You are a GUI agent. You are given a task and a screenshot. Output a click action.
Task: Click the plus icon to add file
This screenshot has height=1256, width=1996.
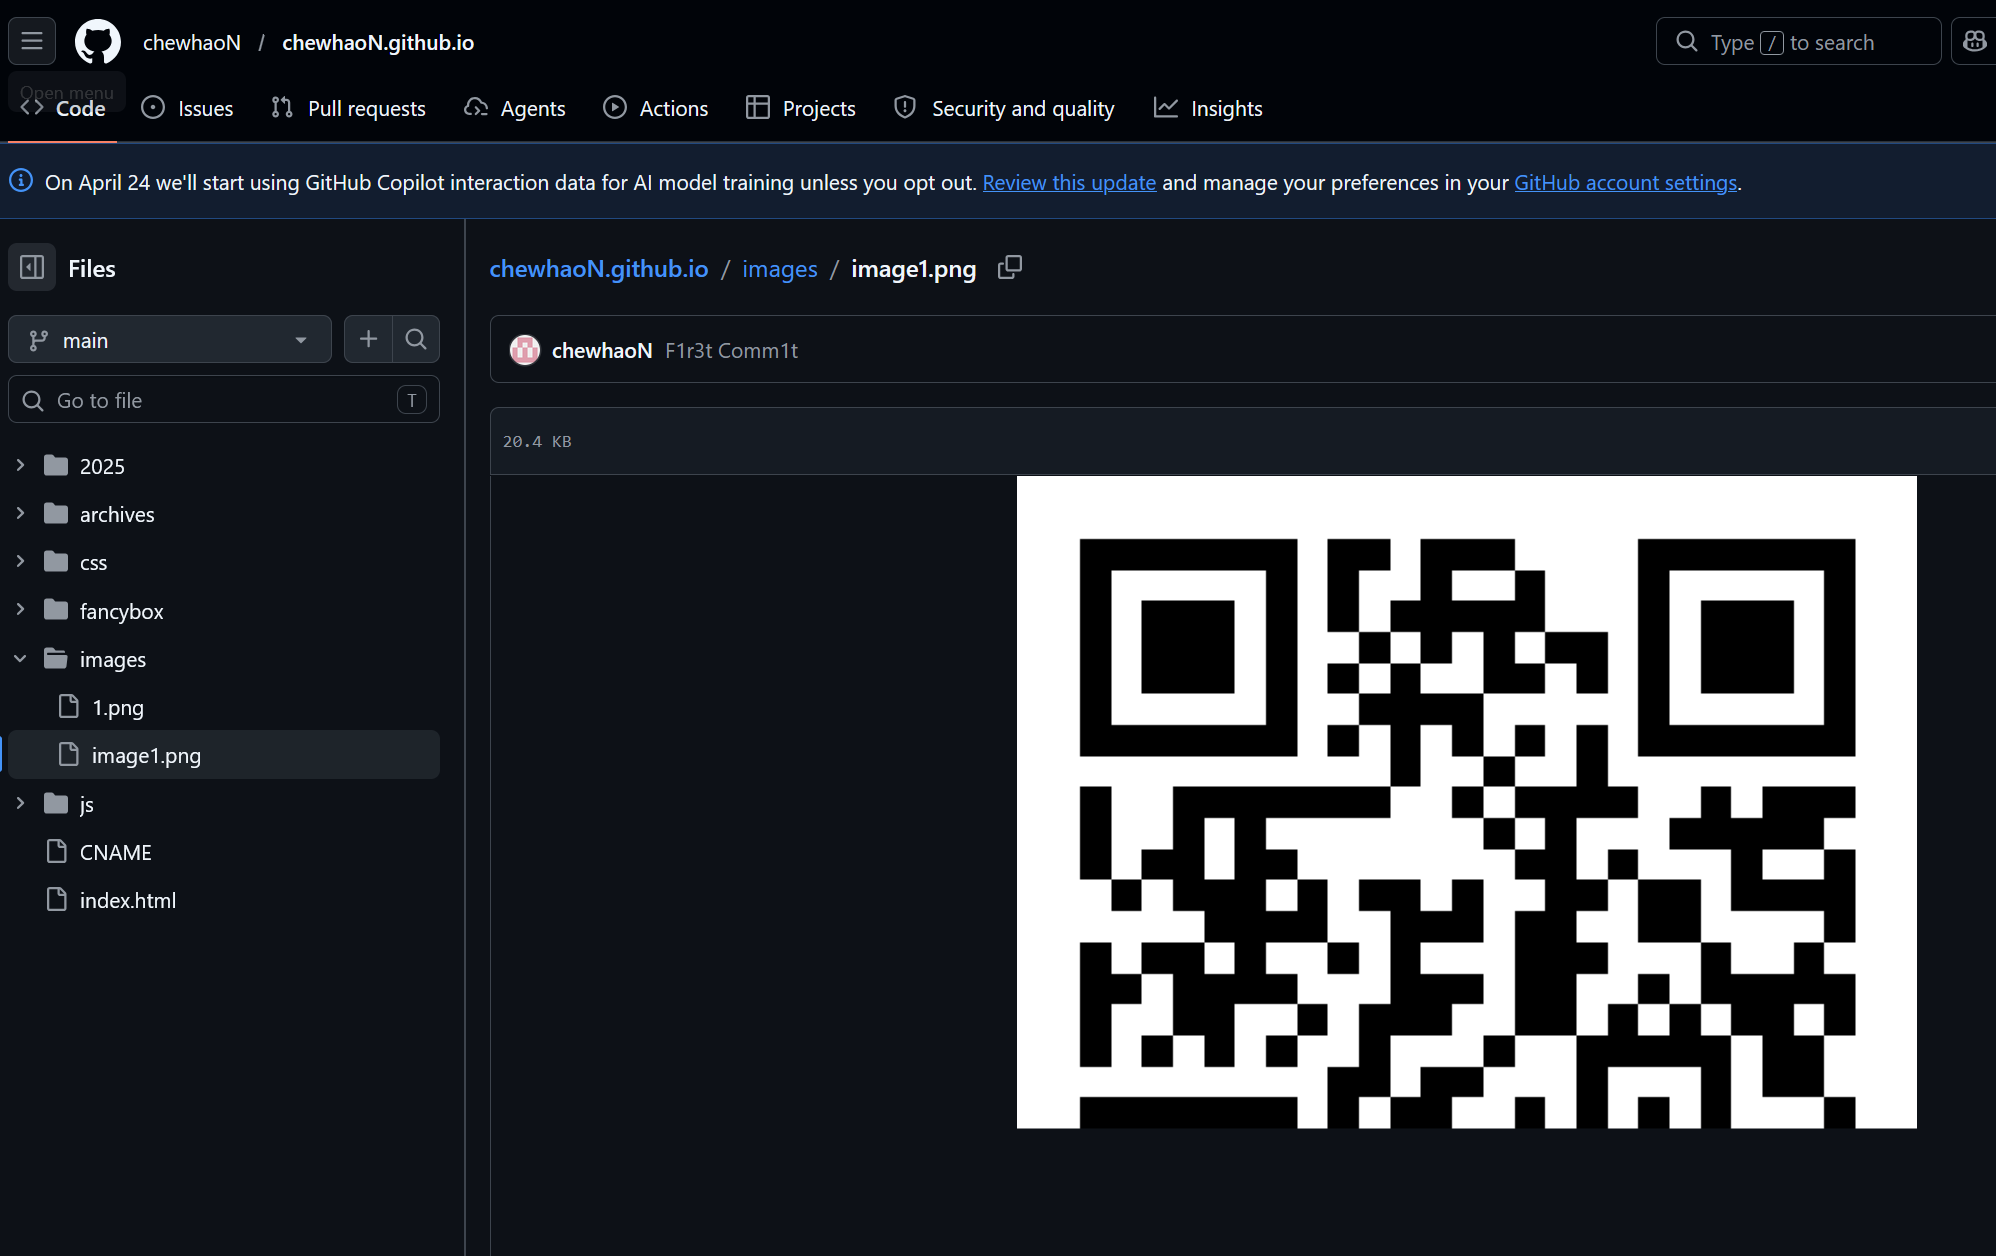coord(368,339)
